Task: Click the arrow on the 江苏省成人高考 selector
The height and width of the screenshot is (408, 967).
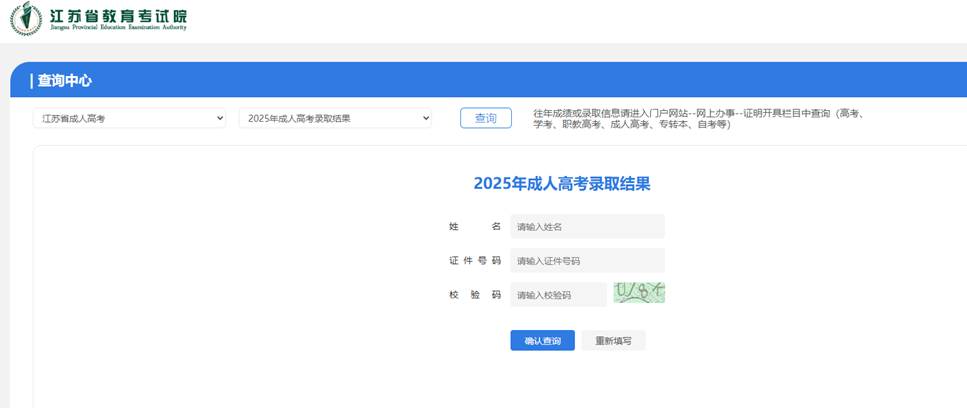Action: pyautogui.click(x=220, y=118)
